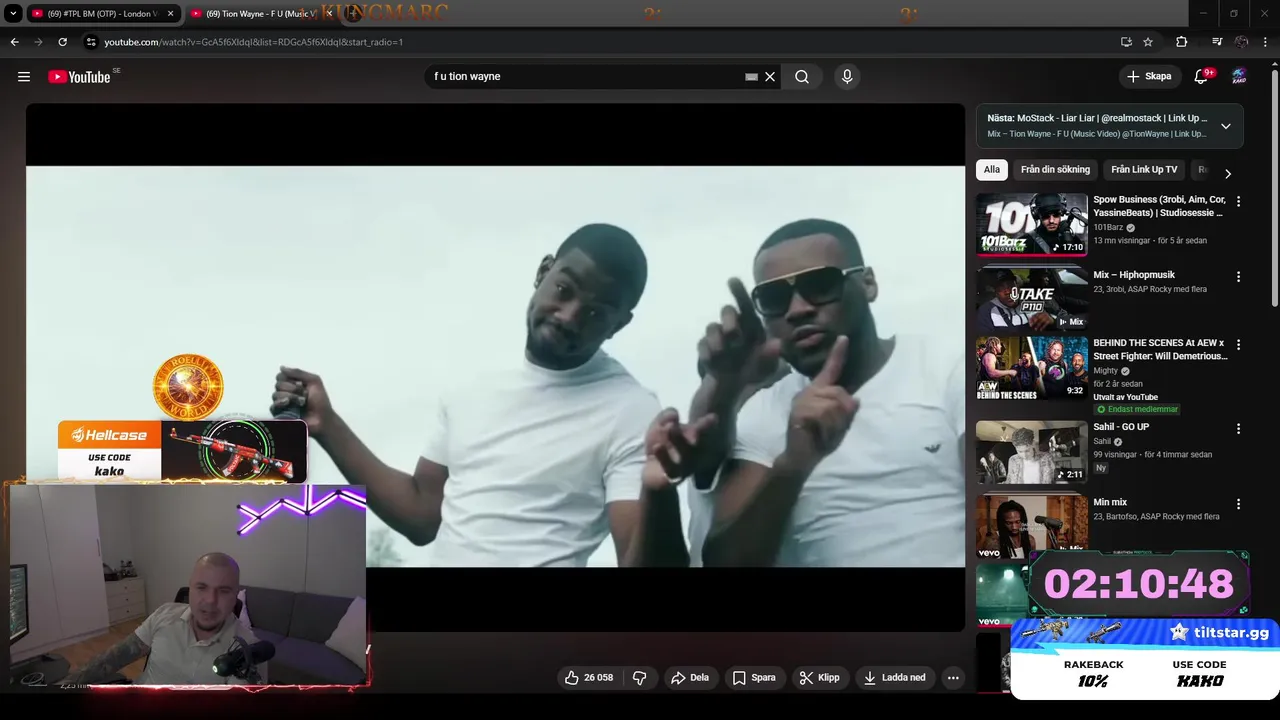Share with the Dela button
Image resolution: width=1280 pixels, height=720 pixels.
click(x=690, y=678)
